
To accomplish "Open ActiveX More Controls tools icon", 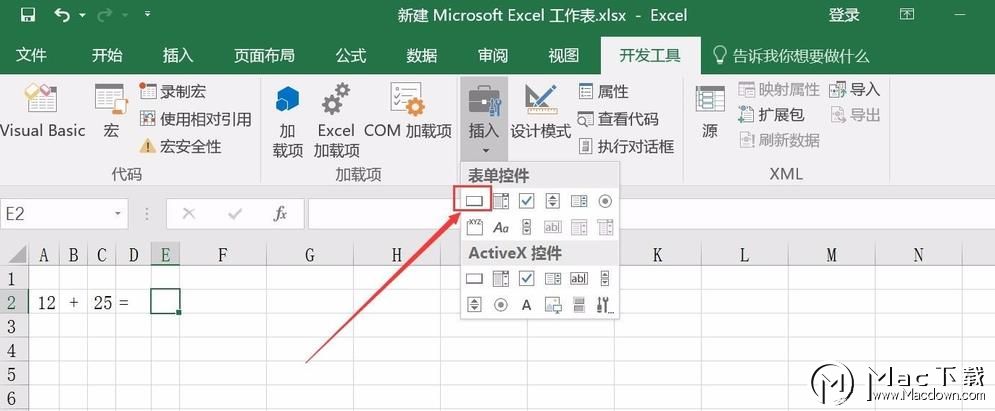I will [605, 305].
